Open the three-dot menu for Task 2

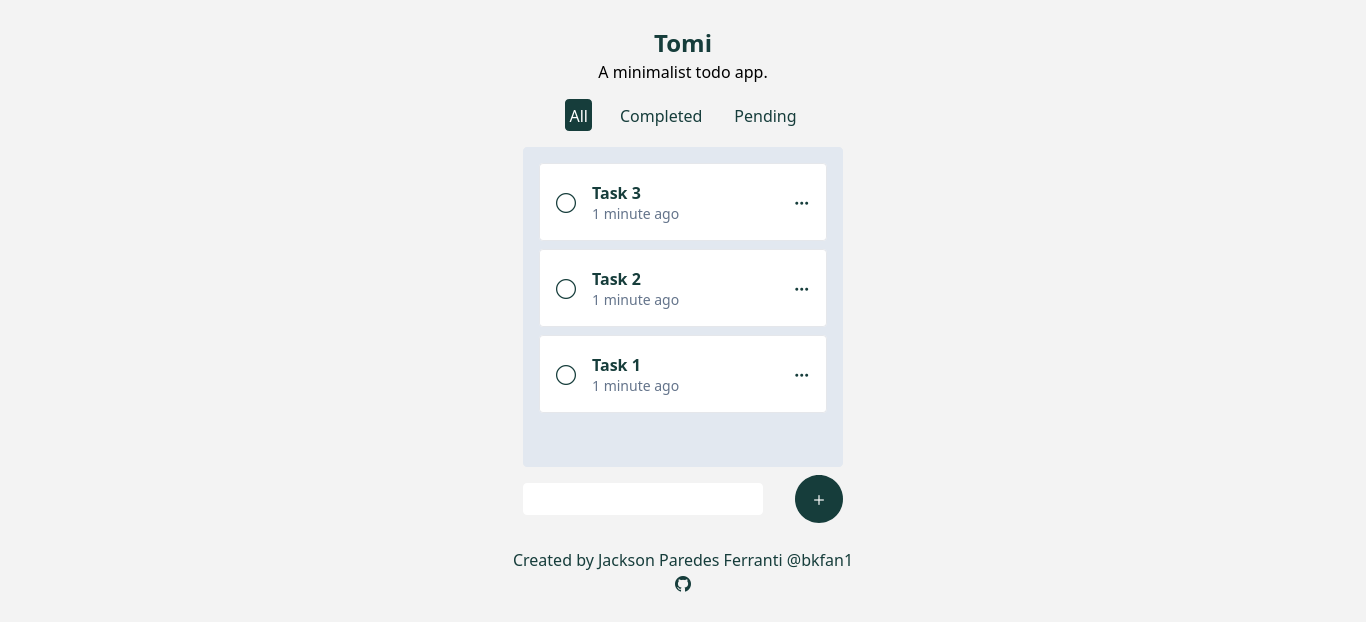point(801,289)
